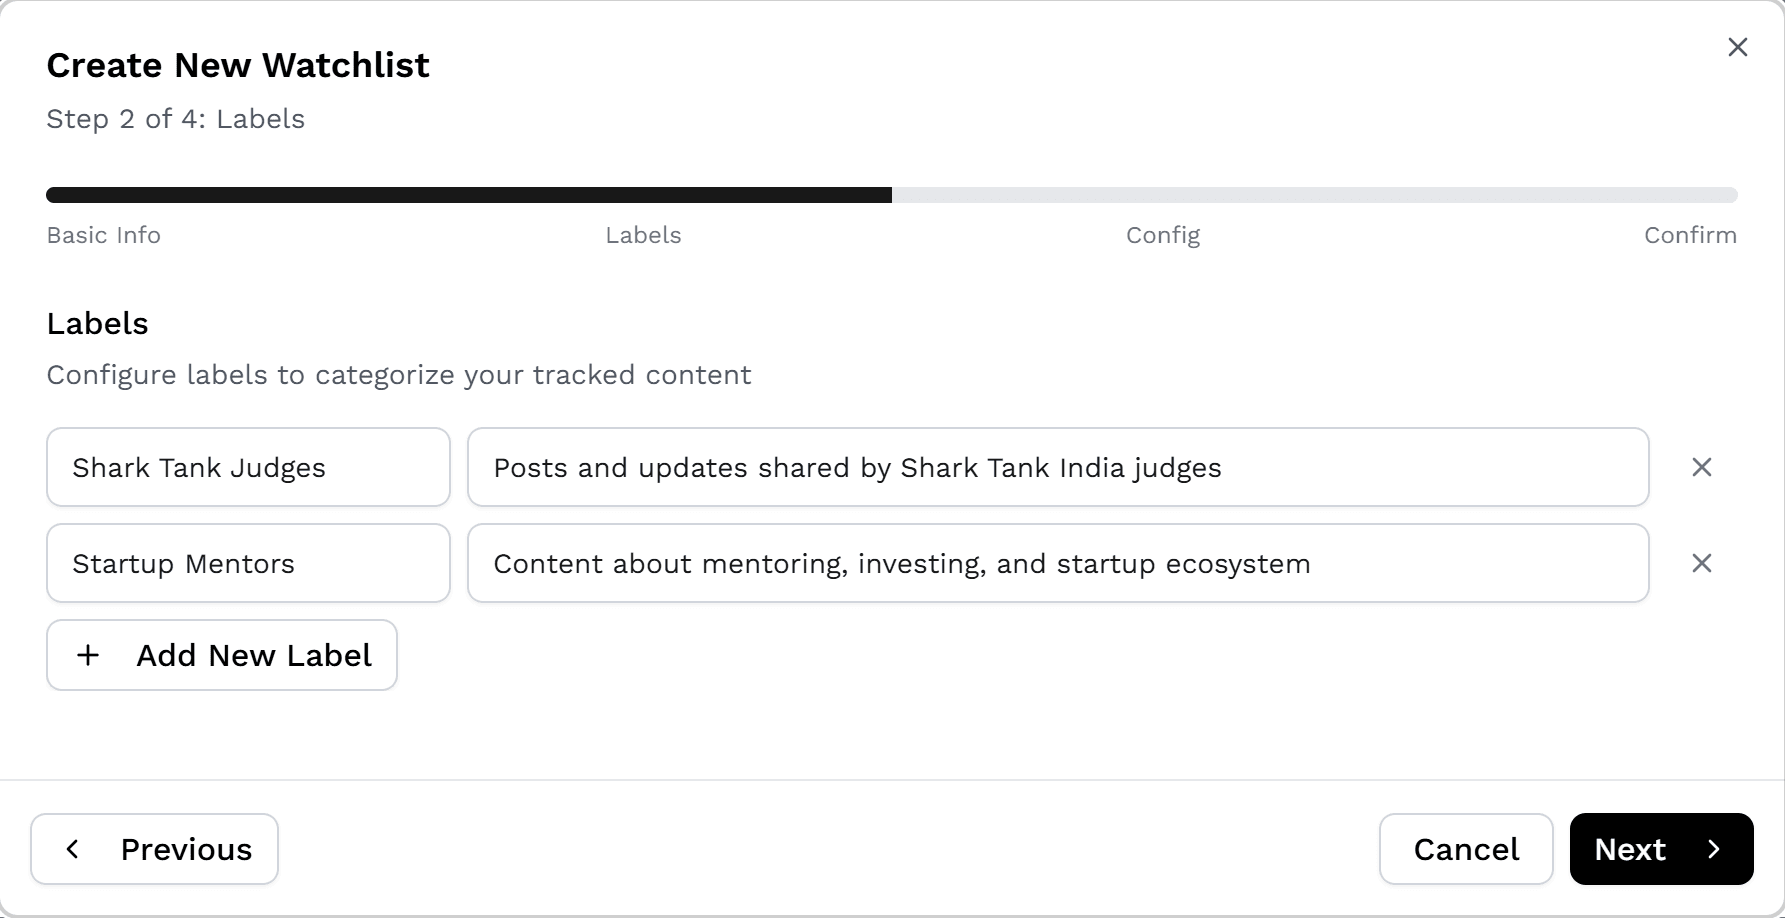The image size is (1785, 918).
Task: Open the Confirm step label
Action: click(x=1690, y=235)
